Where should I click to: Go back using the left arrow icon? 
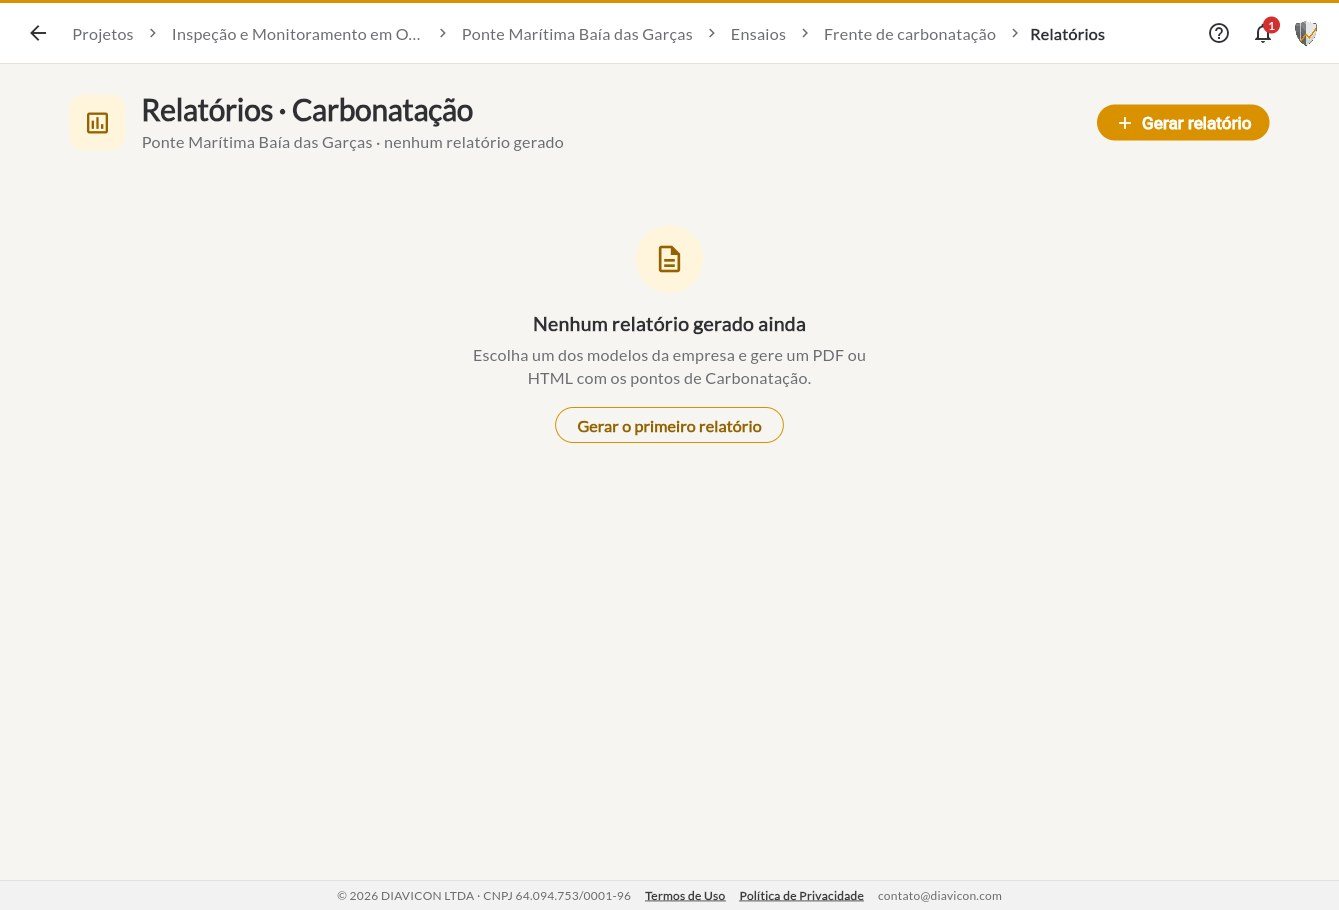pos(38,34)
